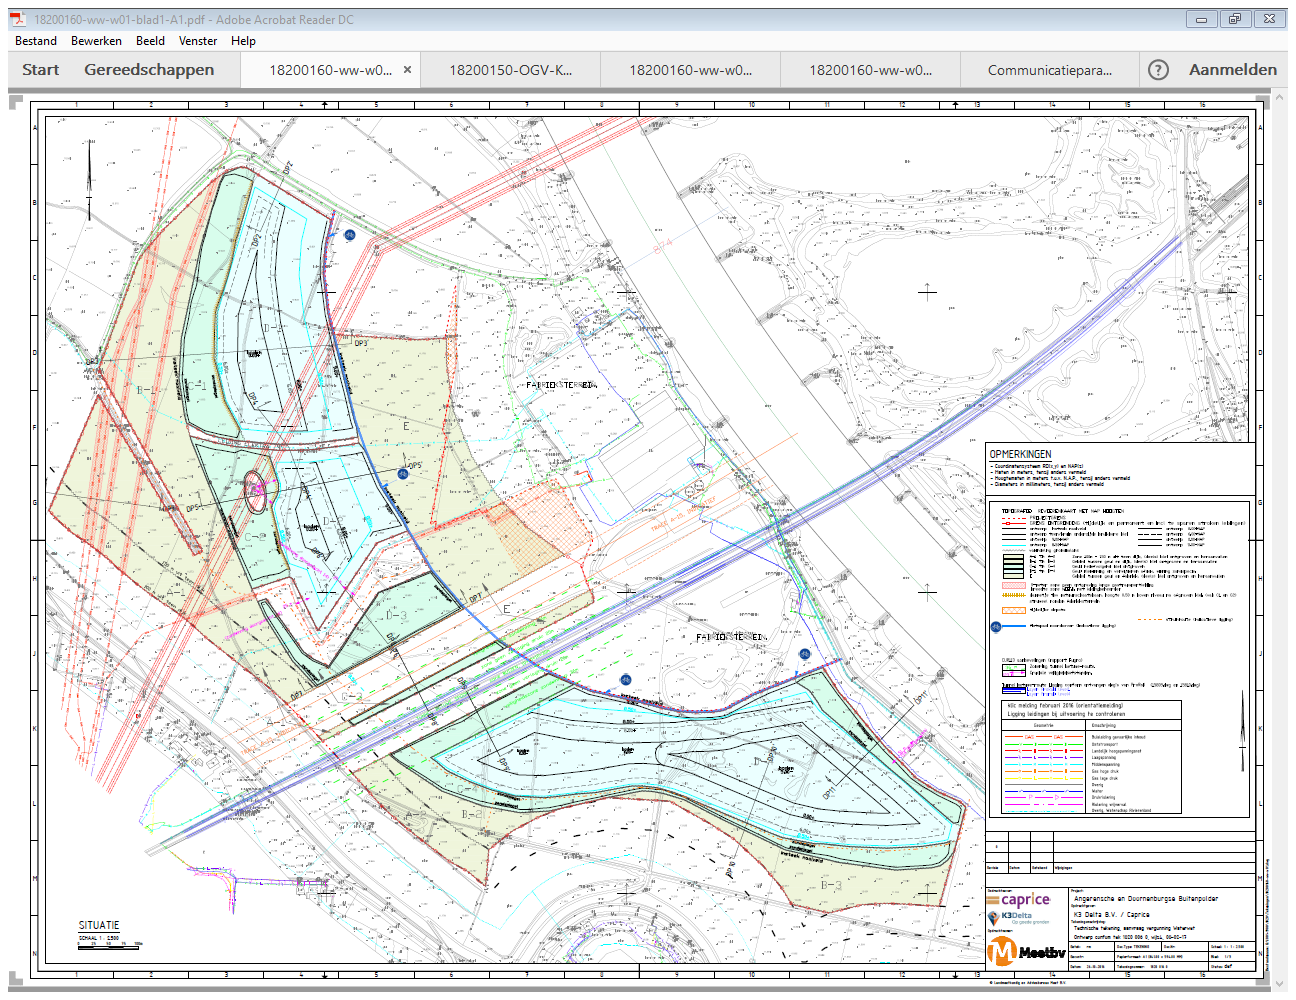Select the Communicatiepara... document tab
Viewport: 1296px width, 1000px height.
pos(1049,70)
